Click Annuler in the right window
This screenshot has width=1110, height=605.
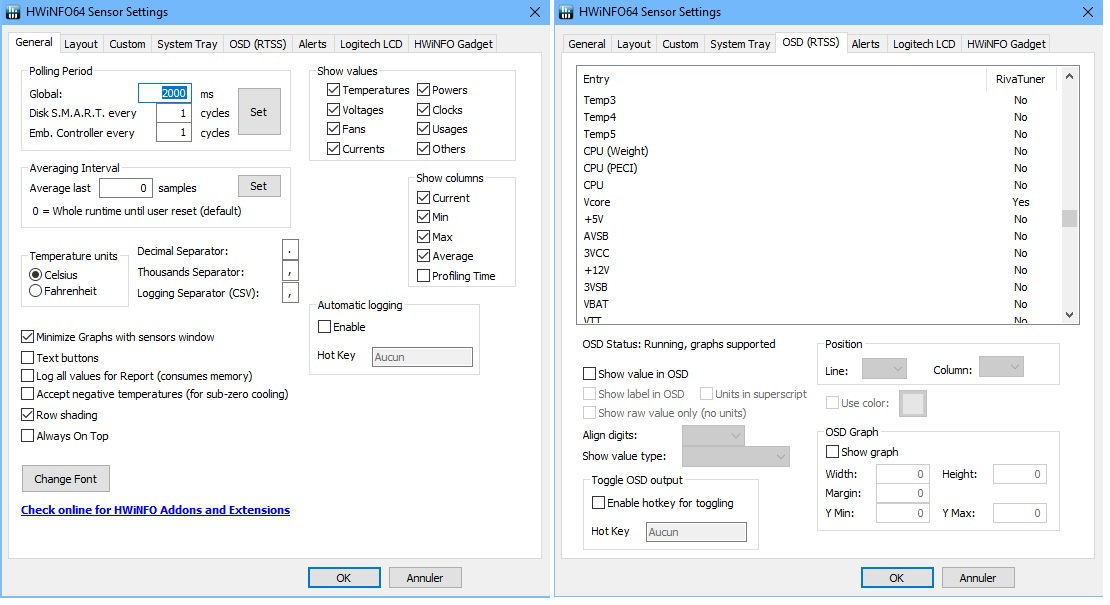(x=978, y=578)
